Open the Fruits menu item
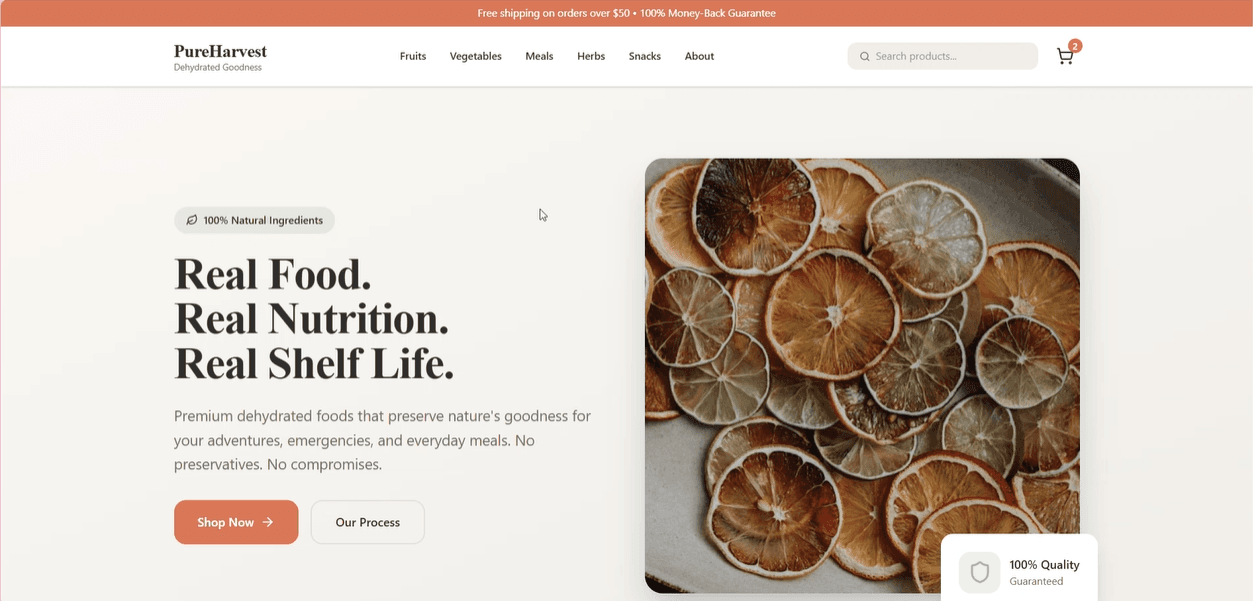The height and width of the screenshot is (601, 1253). point(413,56)
